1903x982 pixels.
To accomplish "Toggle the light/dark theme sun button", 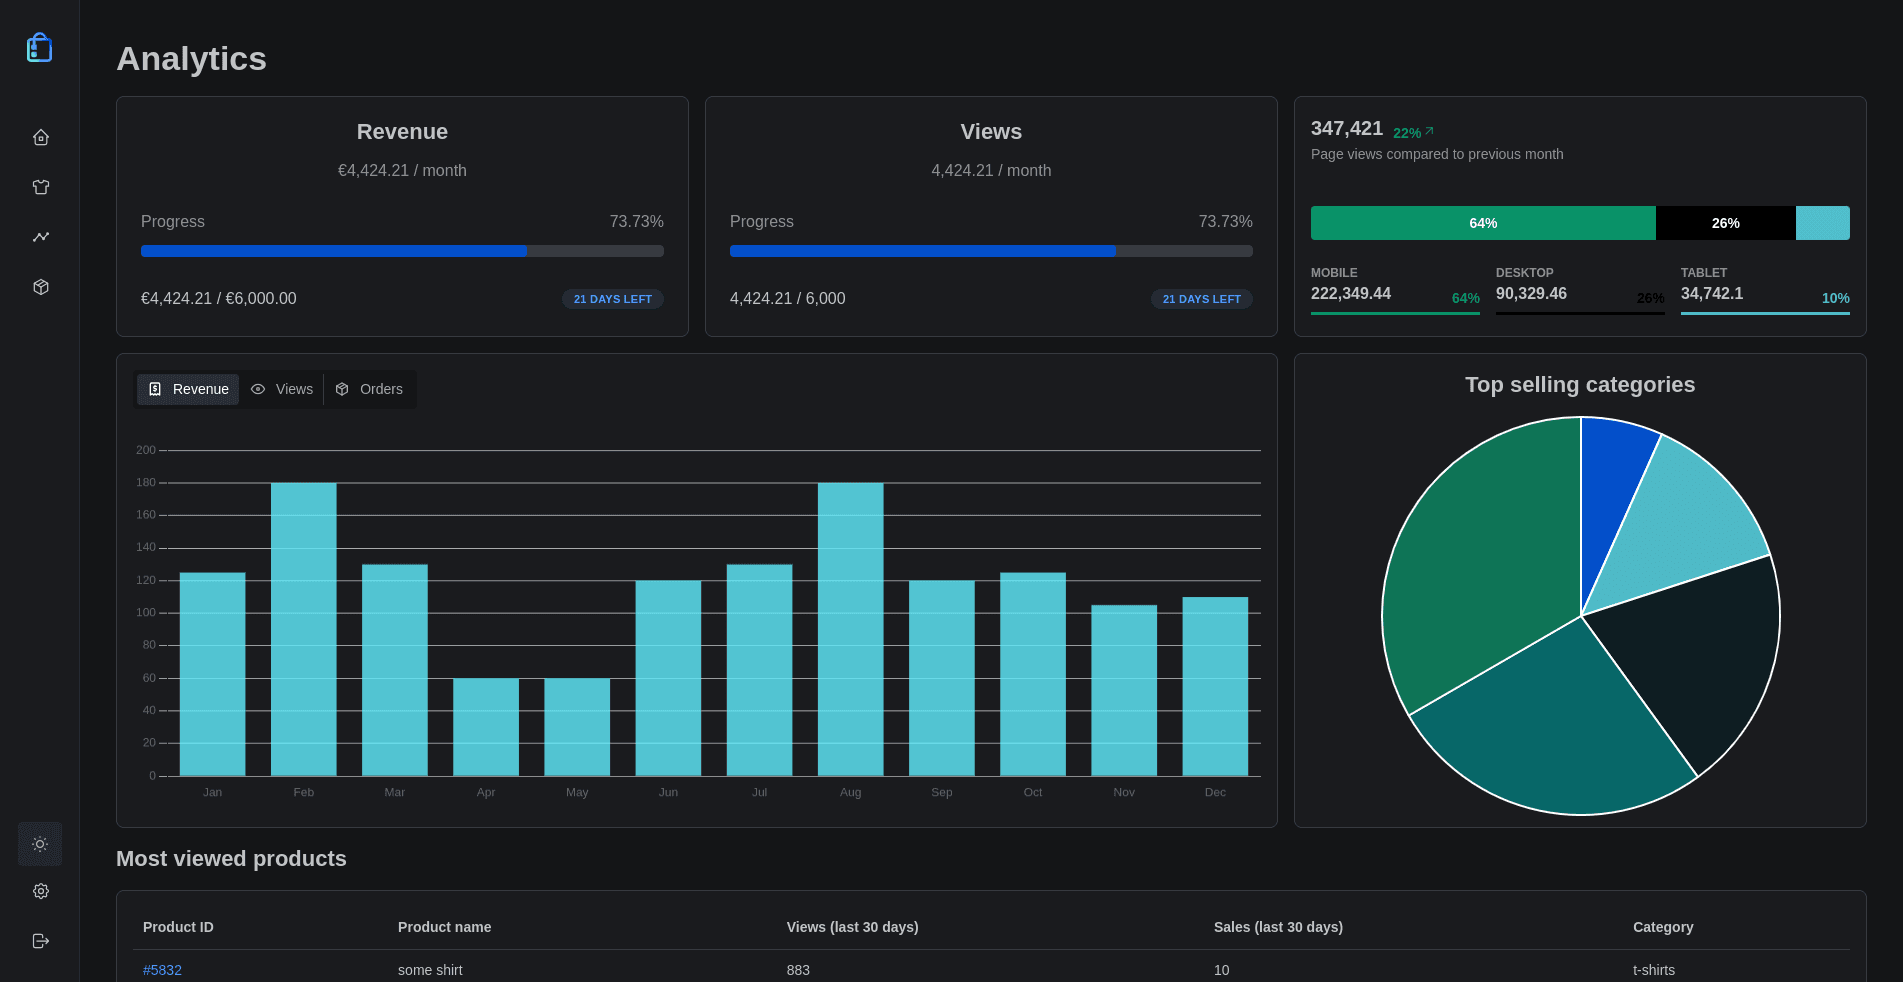I will (x=40, y=844).
